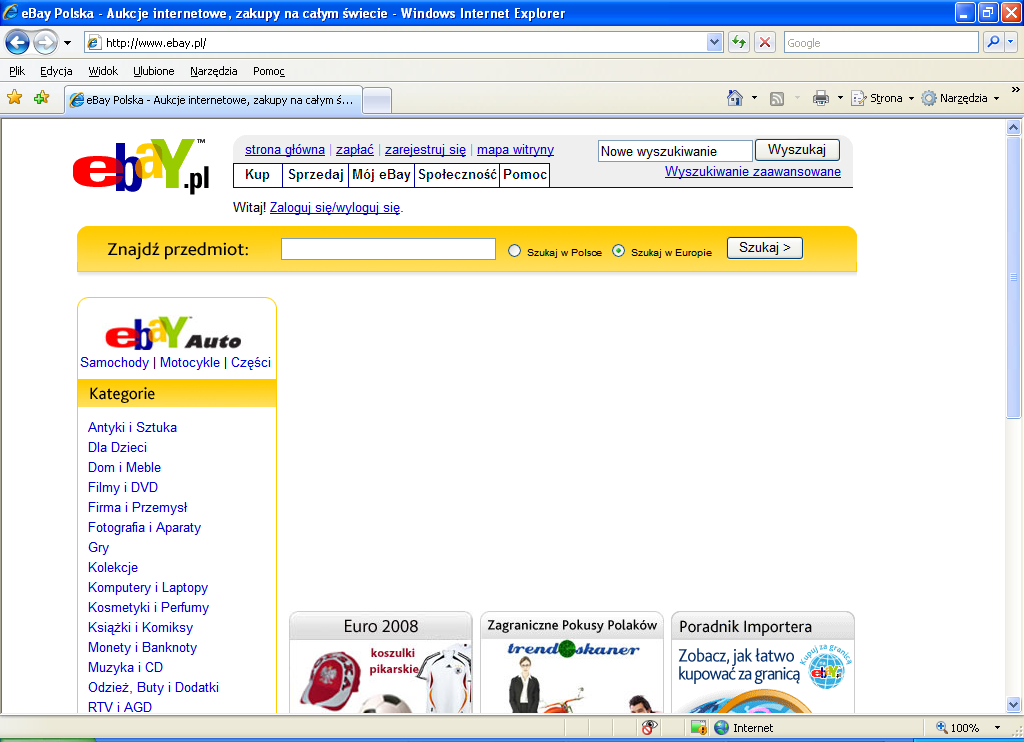
Task: Click the browser Forward arrow button
Action: coord(45,43)
